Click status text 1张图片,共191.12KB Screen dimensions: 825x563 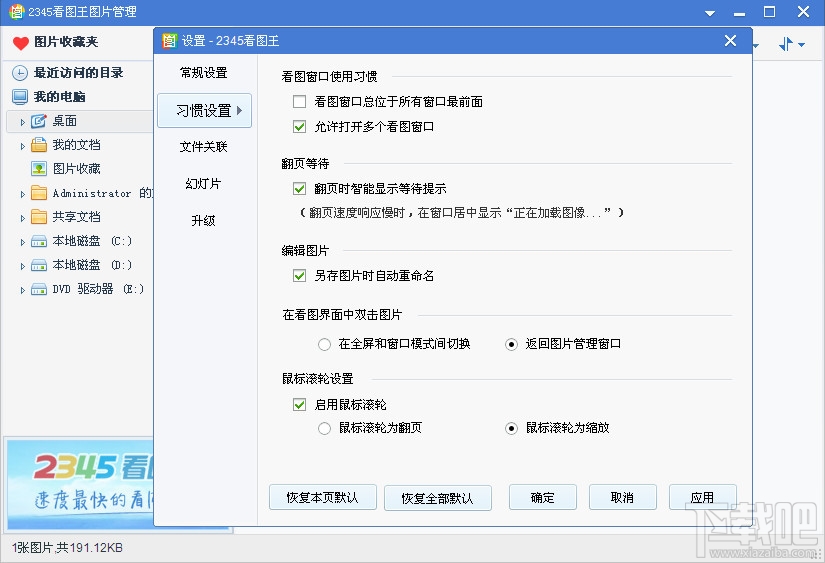pyautogui.click(x=67, y=548)
